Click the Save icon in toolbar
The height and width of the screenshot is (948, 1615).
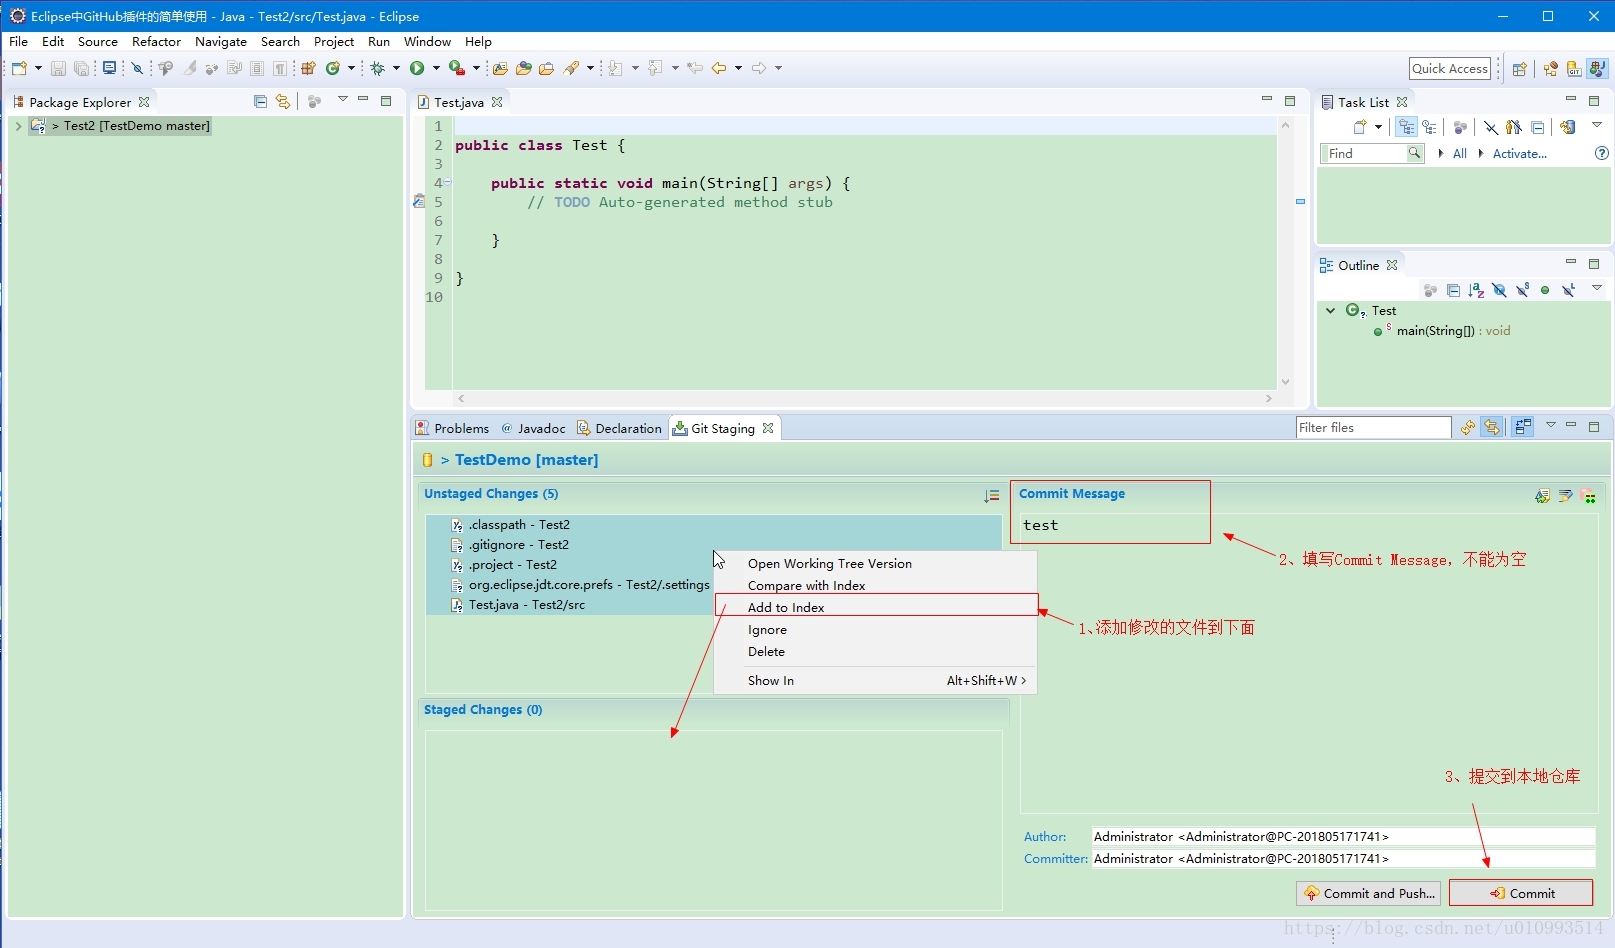click(x=58, y=68)
